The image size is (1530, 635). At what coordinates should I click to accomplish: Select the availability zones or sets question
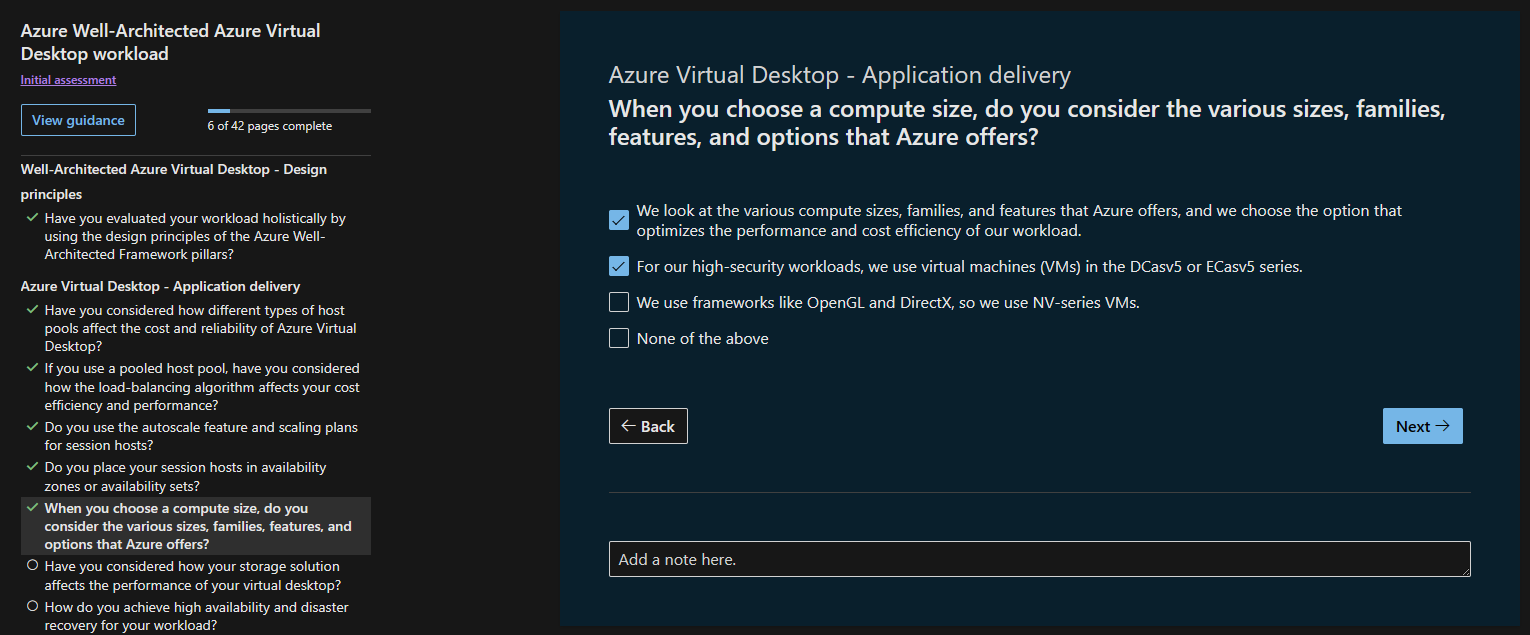[185, 476]
